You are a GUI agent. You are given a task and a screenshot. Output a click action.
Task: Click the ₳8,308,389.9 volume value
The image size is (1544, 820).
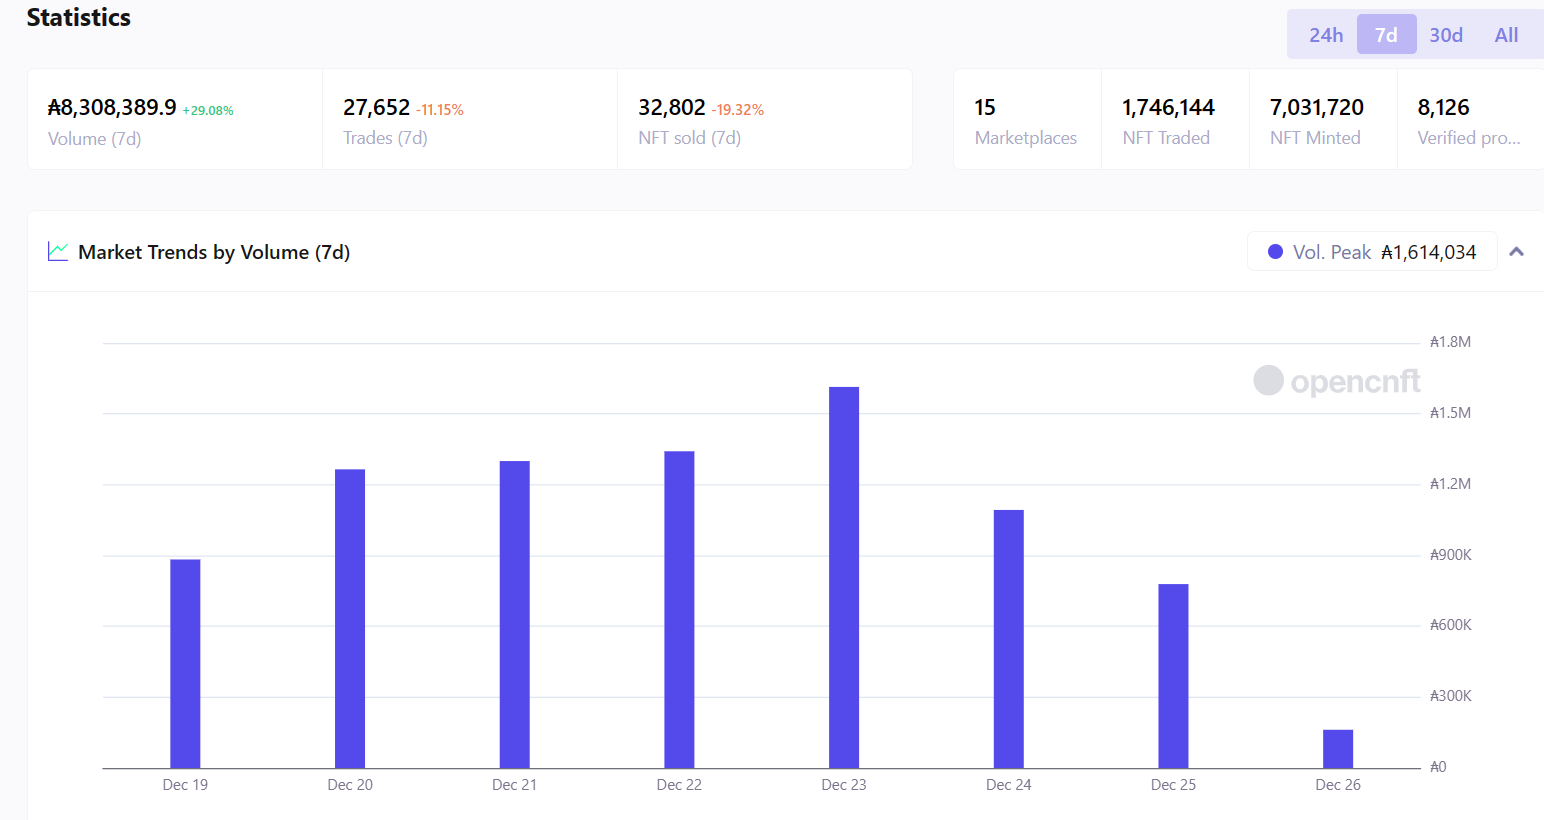tap(112, 107)
